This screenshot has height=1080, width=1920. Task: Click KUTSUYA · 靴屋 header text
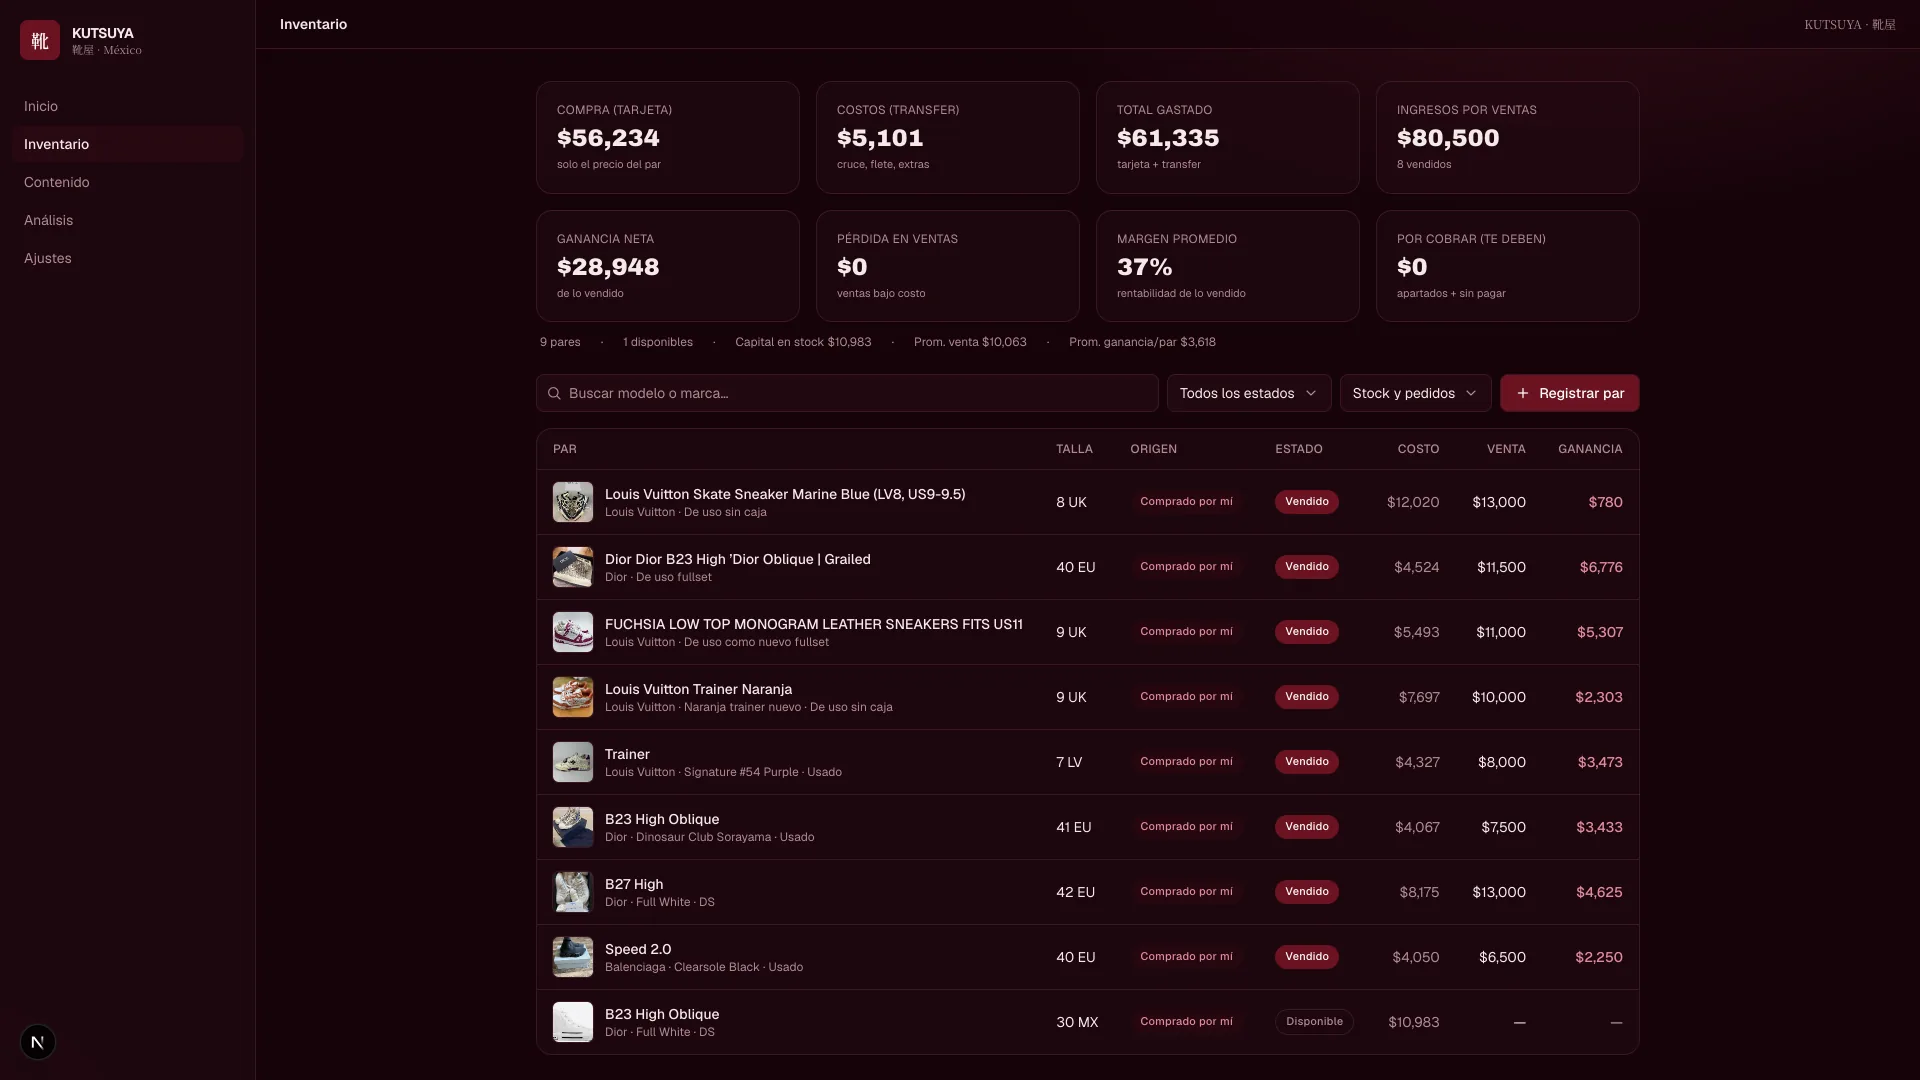tap(1850, 24)
